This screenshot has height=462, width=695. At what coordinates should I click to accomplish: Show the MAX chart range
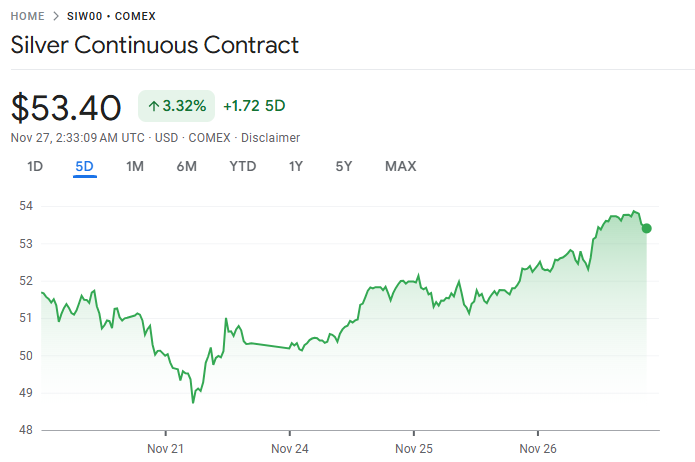click(x=401, y=166)
